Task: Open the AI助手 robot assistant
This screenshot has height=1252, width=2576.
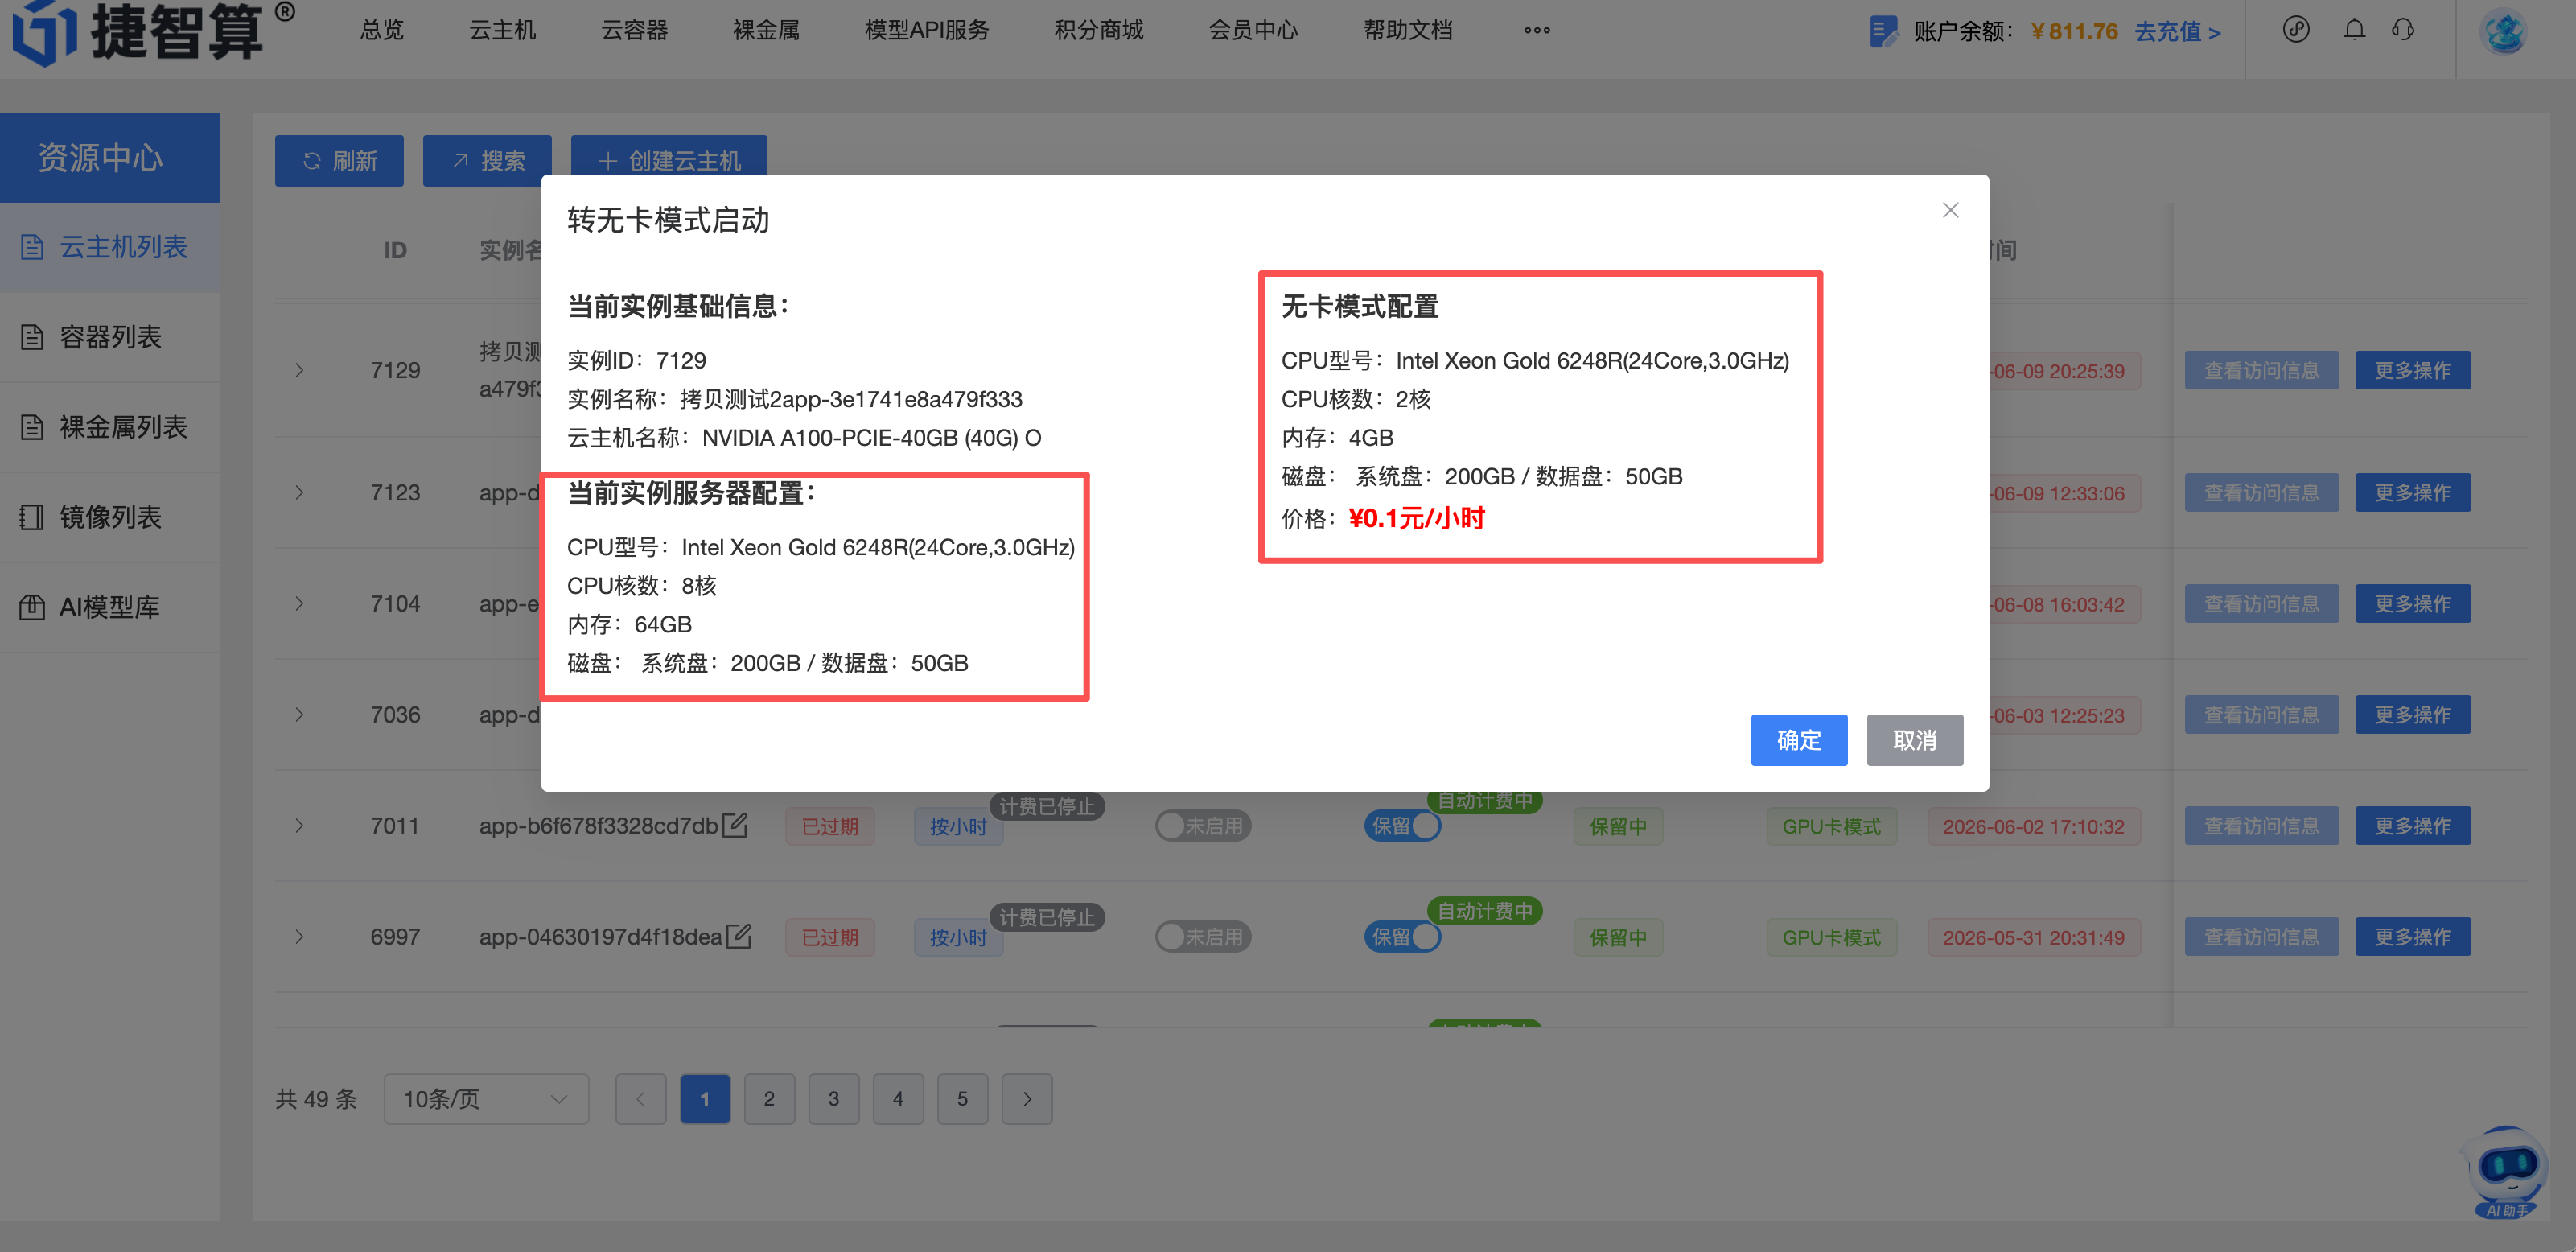Action: (x=2506, y=1172)
